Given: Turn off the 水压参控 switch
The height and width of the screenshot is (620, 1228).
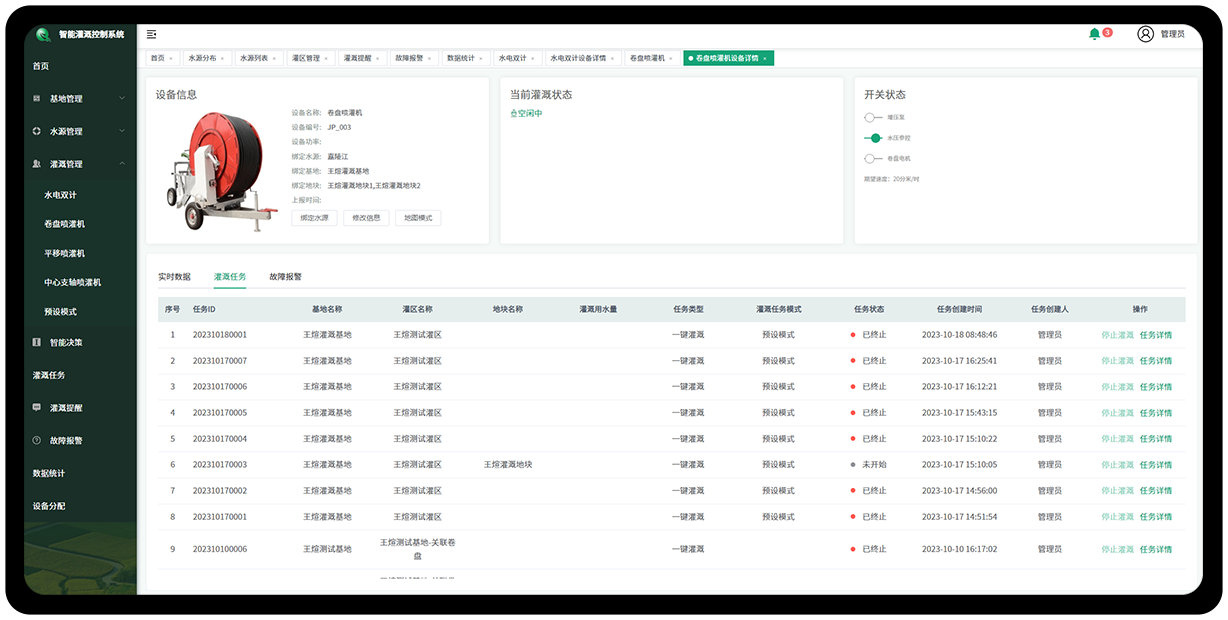Looking at the screenshot, I should click(x=873, y=138).
